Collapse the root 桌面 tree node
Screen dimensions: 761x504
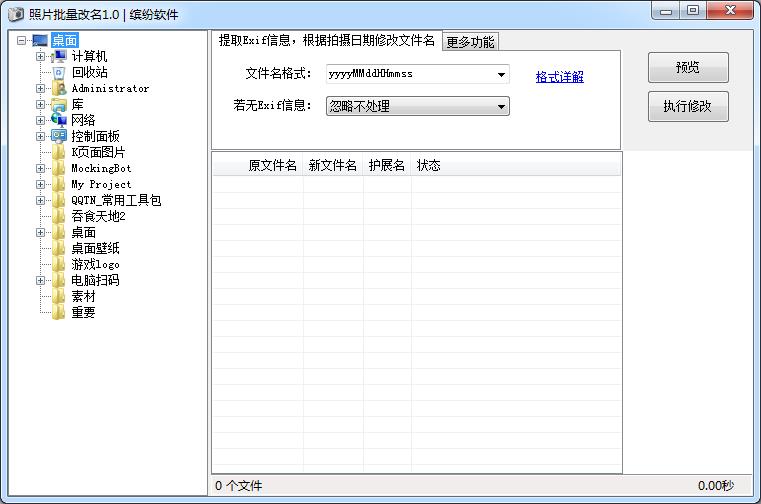tap(22, 41)
